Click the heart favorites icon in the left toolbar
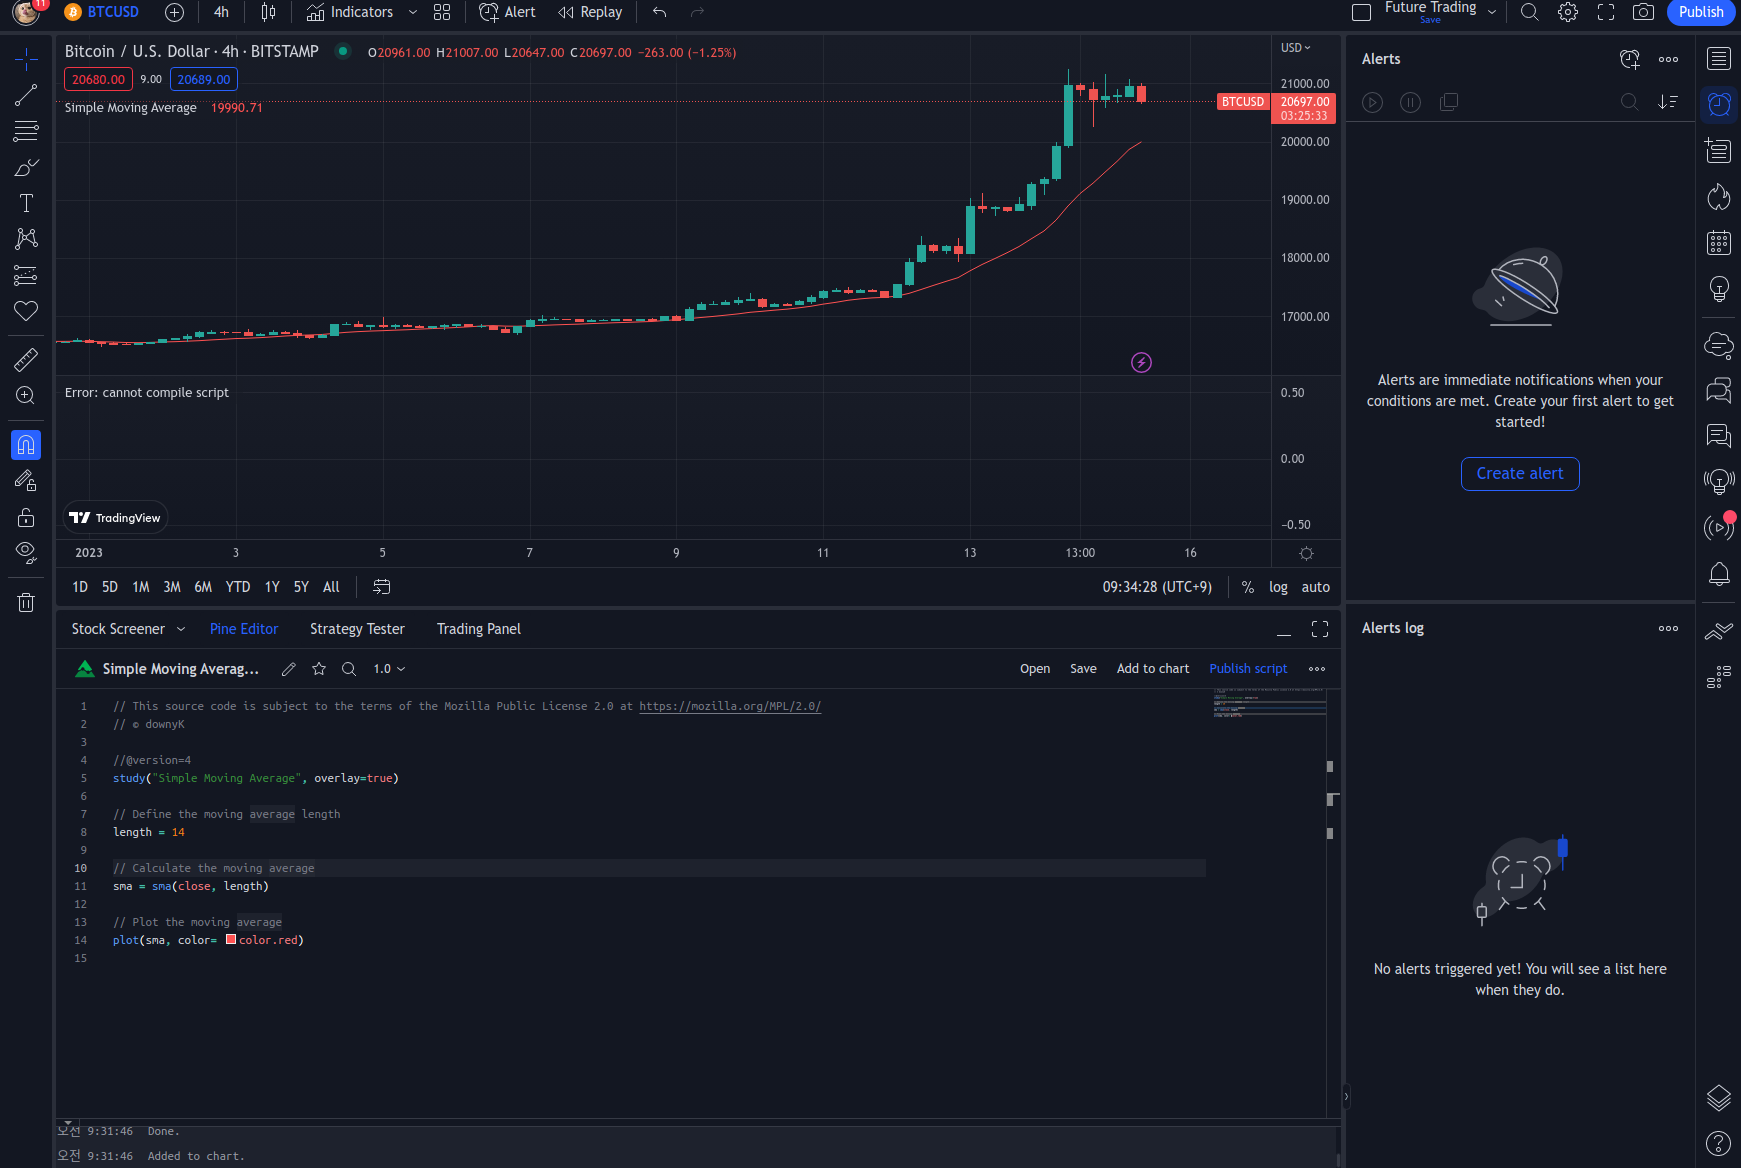Screen dimensions: 1741x1168 click(26, 311)
